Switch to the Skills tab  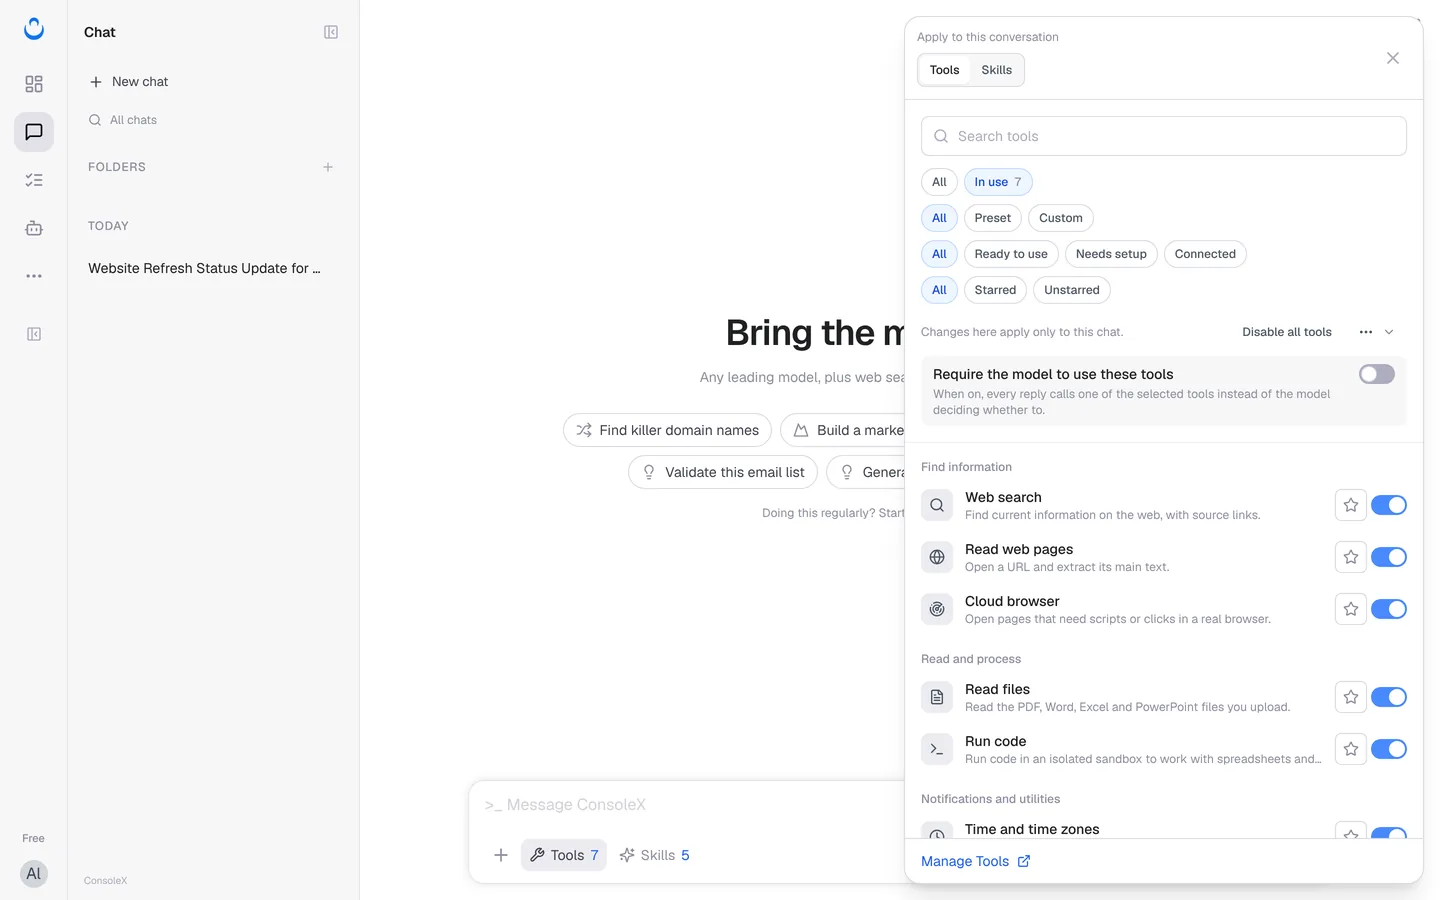(x=997, y=70)
